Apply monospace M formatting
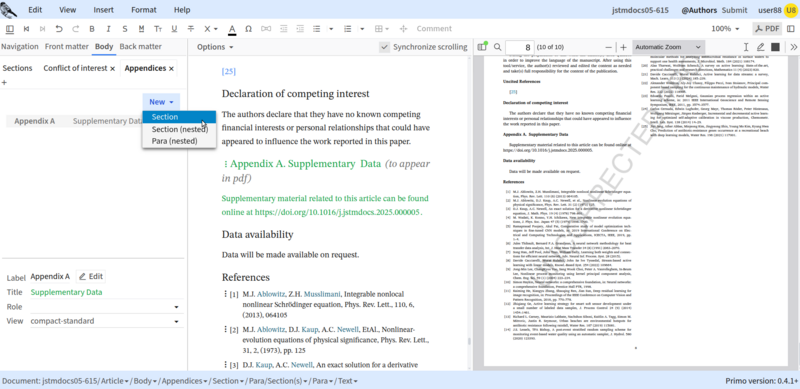 coord(141,29)
